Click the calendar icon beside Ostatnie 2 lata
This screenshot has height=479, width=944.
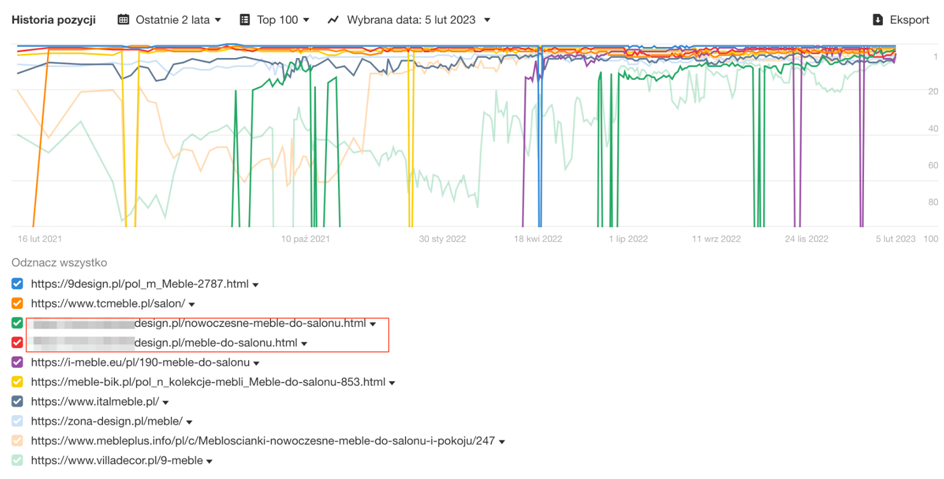124,19
